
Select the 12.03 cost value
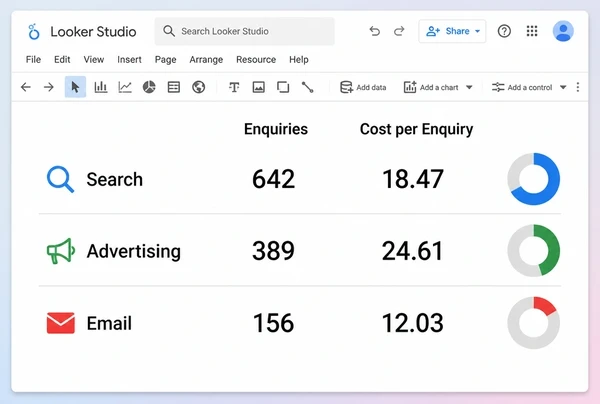(x=413, y=323)
